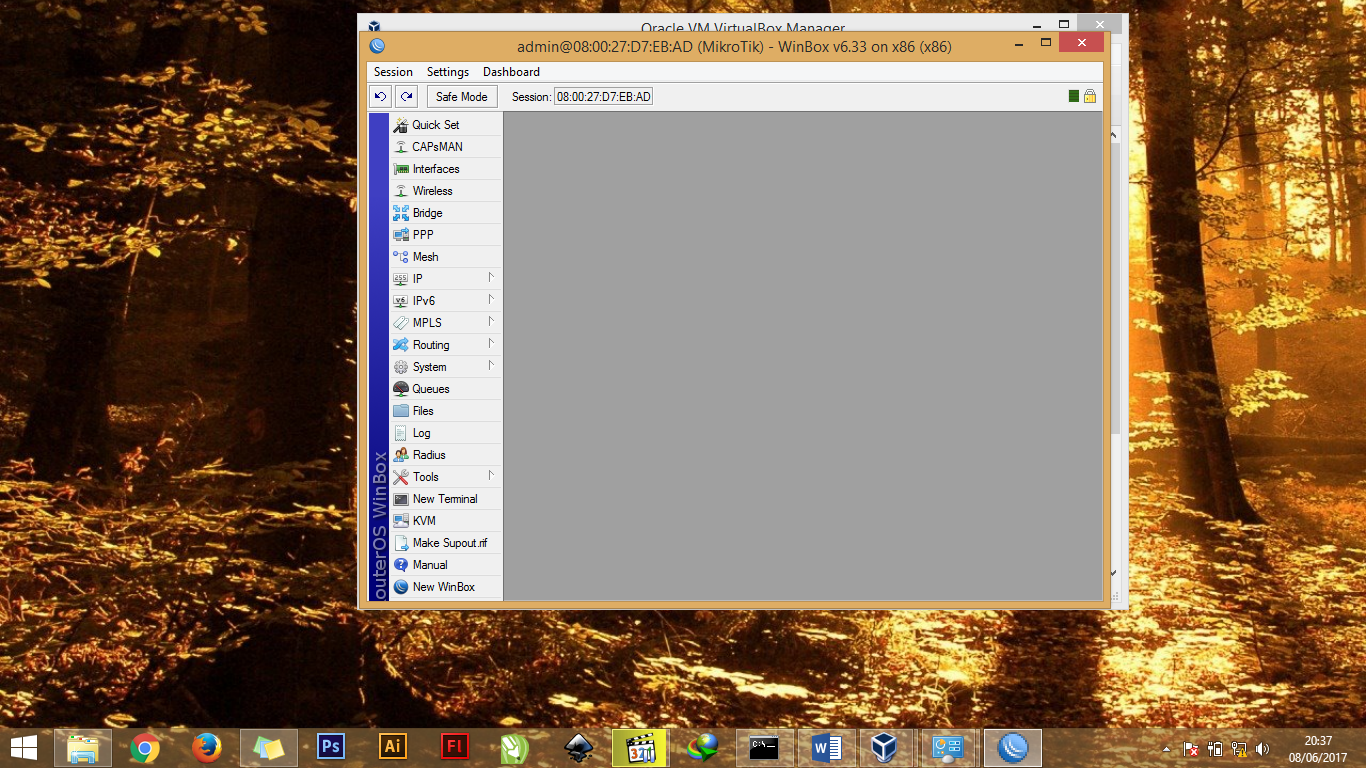Open Photoshop from the taskbar
The height and width of the screenshot is (768, 1366).
tap(331, 747)
